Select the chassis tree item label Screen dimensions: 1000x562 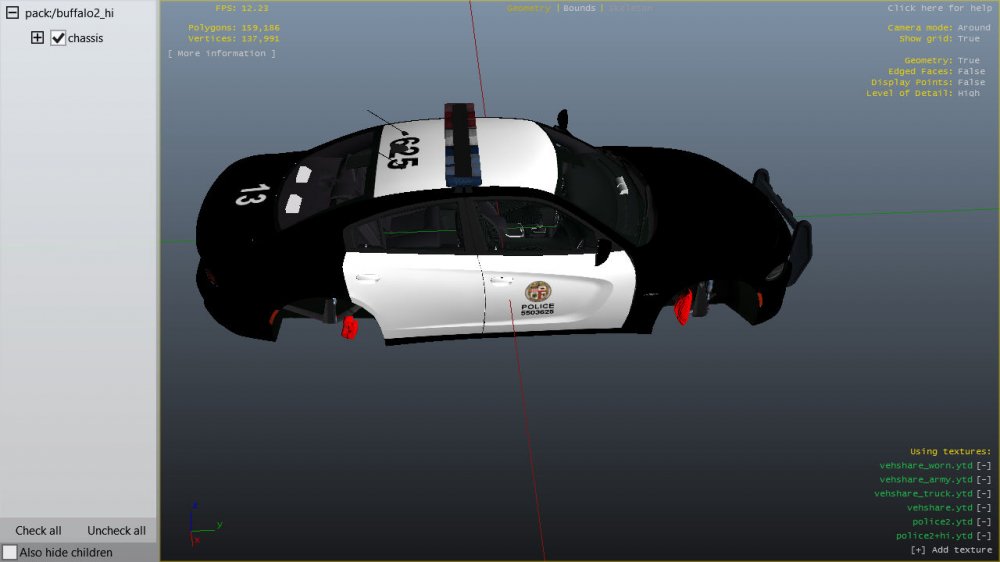pos(85,38)
